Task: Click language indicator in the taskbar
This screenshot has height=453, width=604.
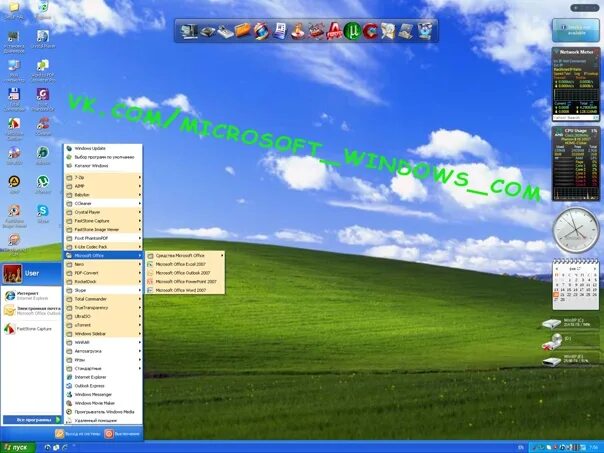Action: 521,448
